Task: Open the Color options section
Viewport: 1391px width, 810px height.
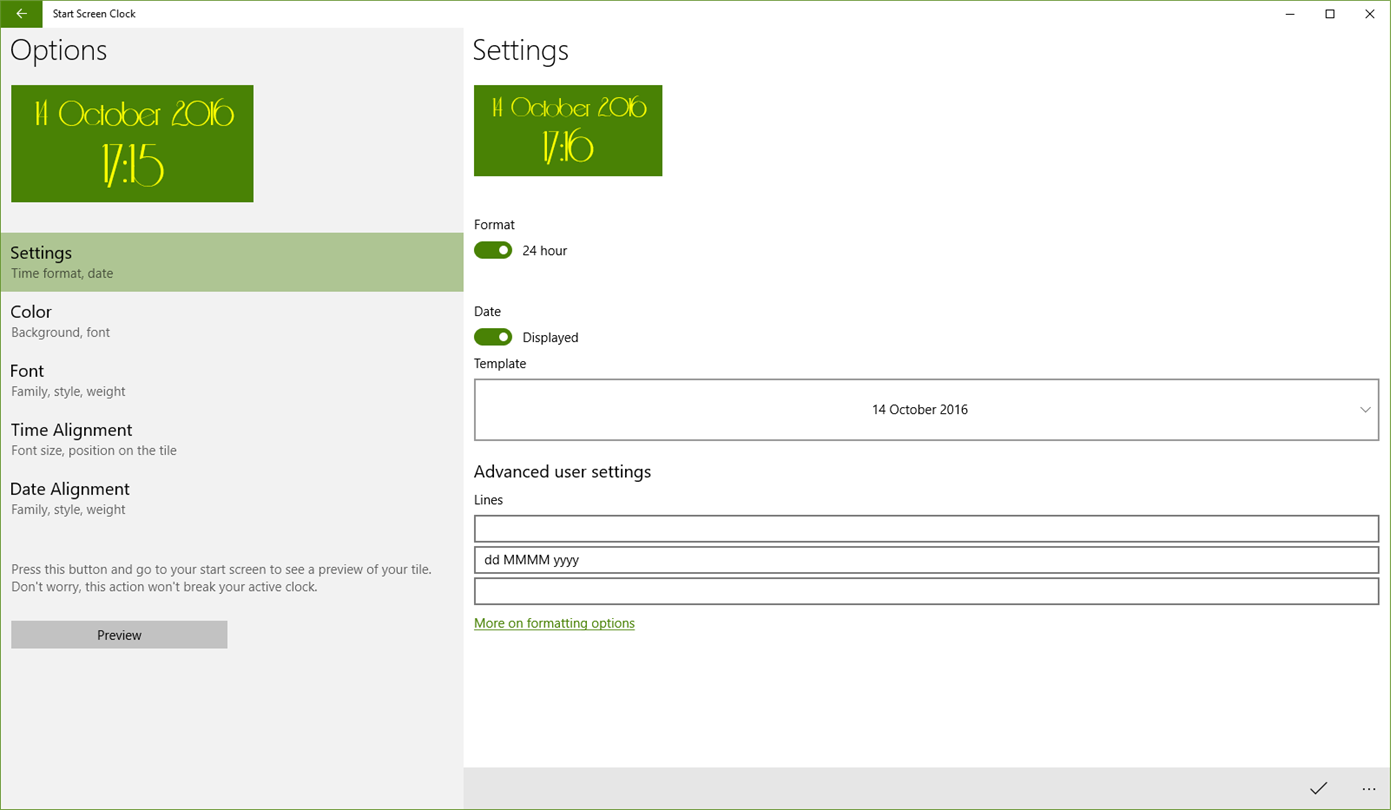Action: [x=232, y=321]
